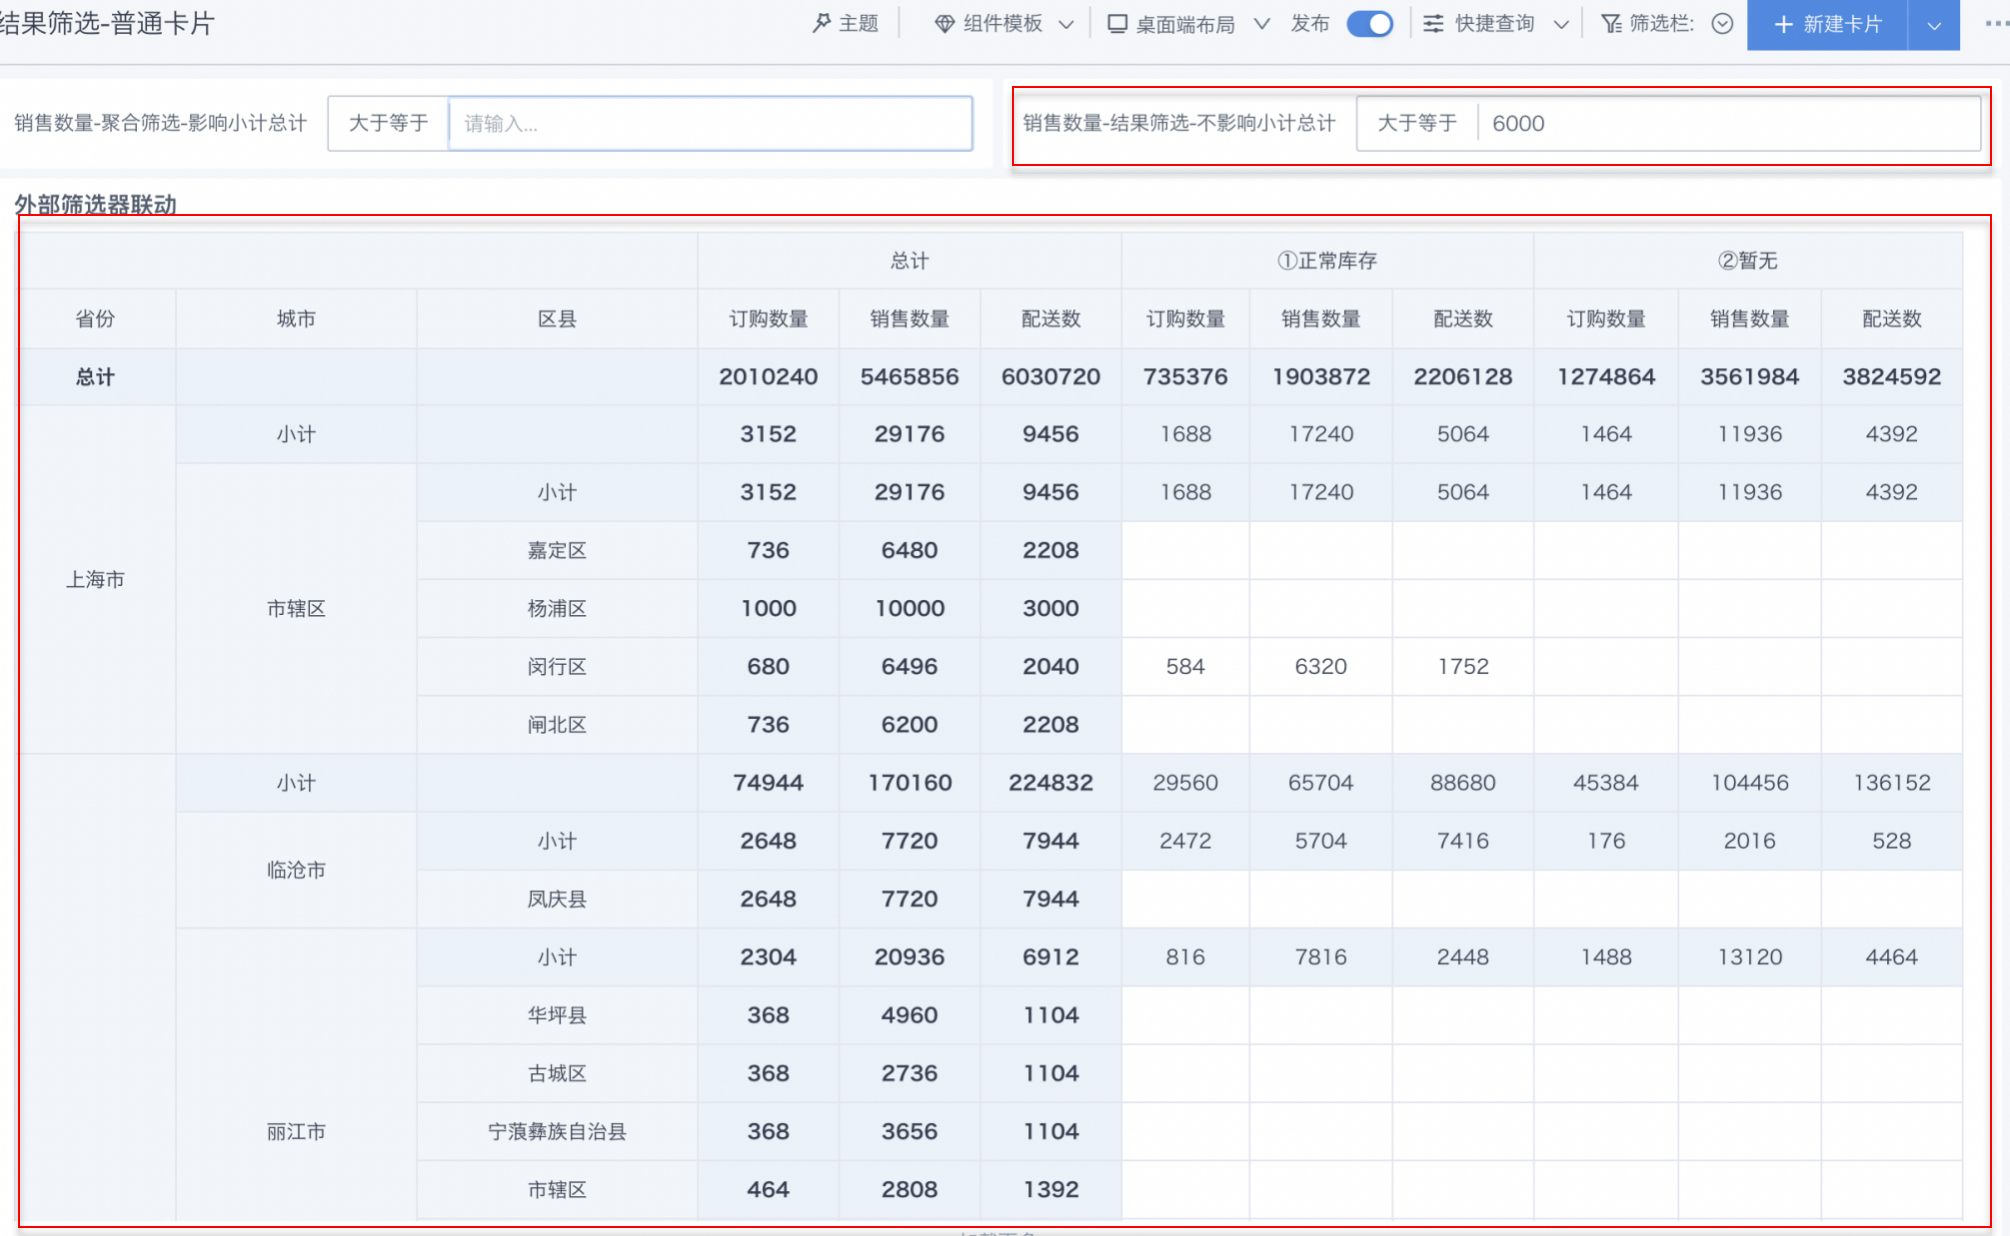This screenshot has width=2010, height=1236.
Task: Select the 闸北区 row
Action: click(557, 724)
